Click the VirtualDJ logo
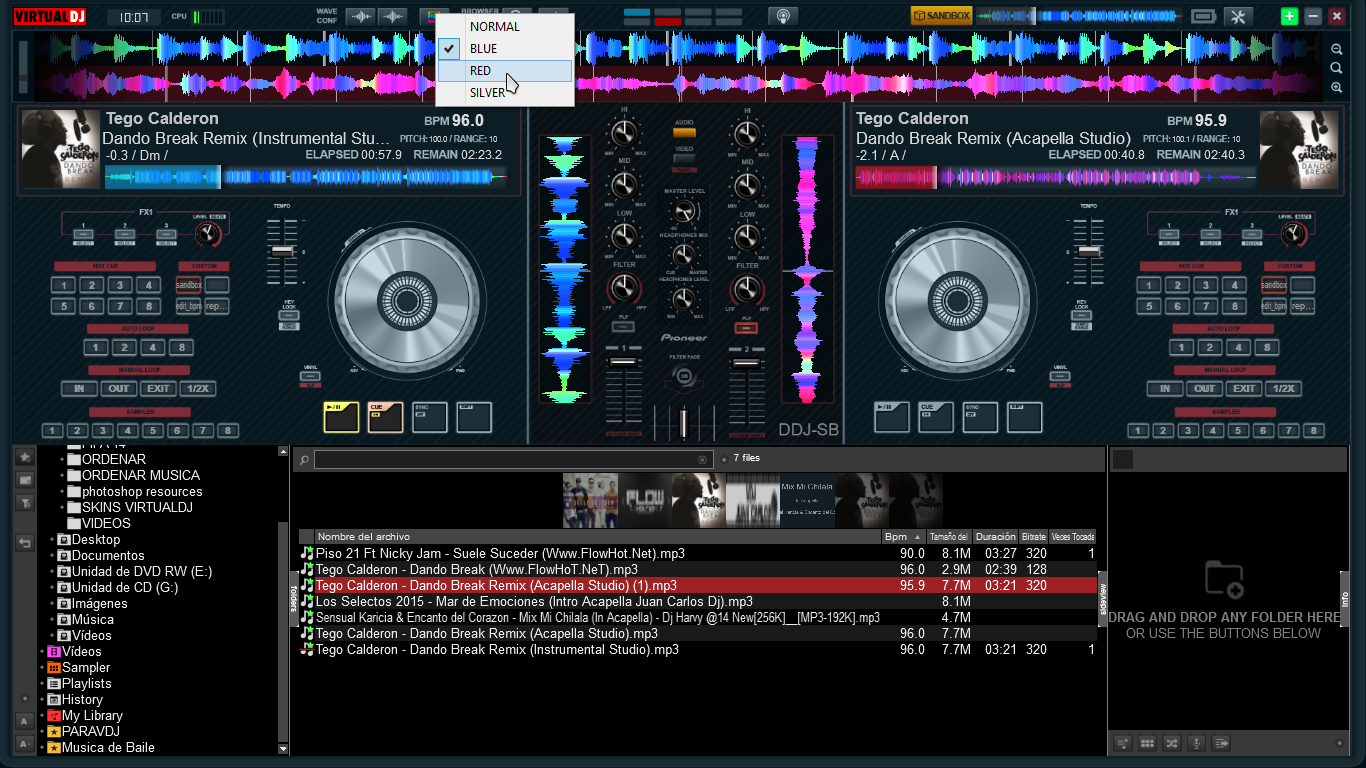 click(49, 16)
